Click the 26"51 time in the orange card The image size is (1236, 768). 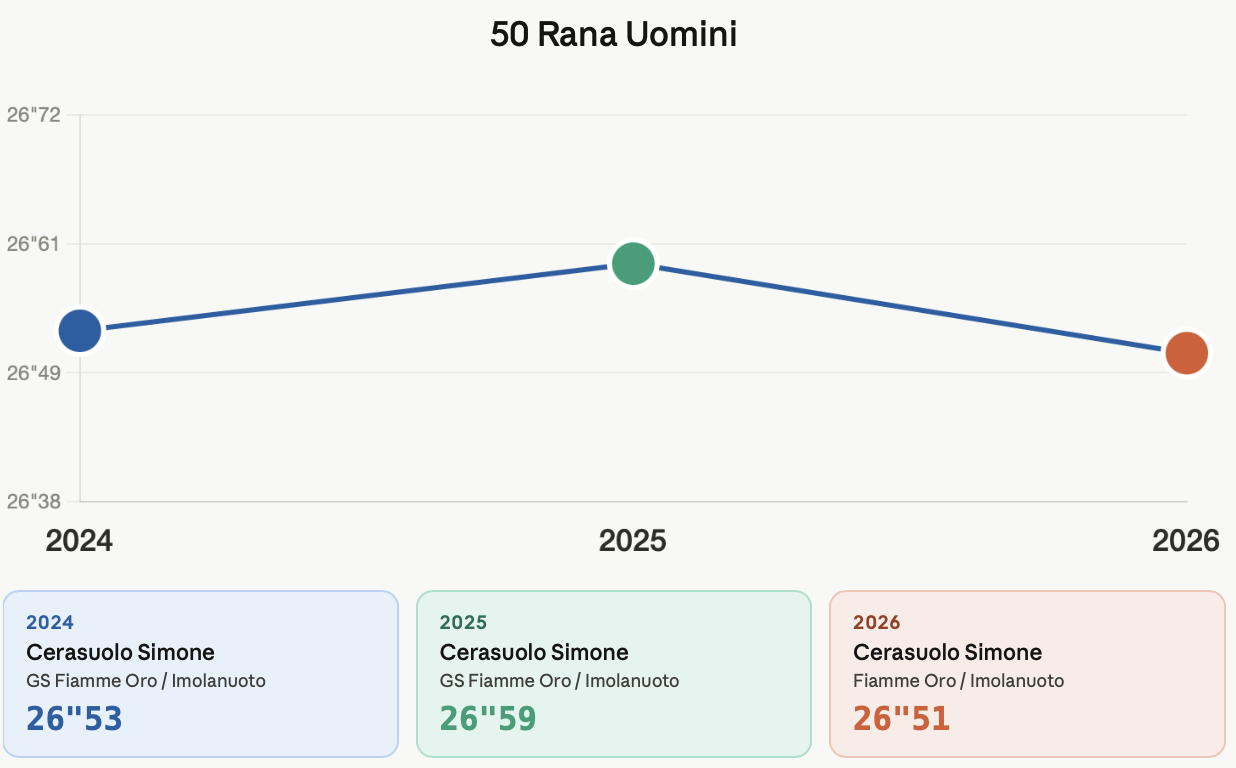pyautogui.click(x=901, y=718)
